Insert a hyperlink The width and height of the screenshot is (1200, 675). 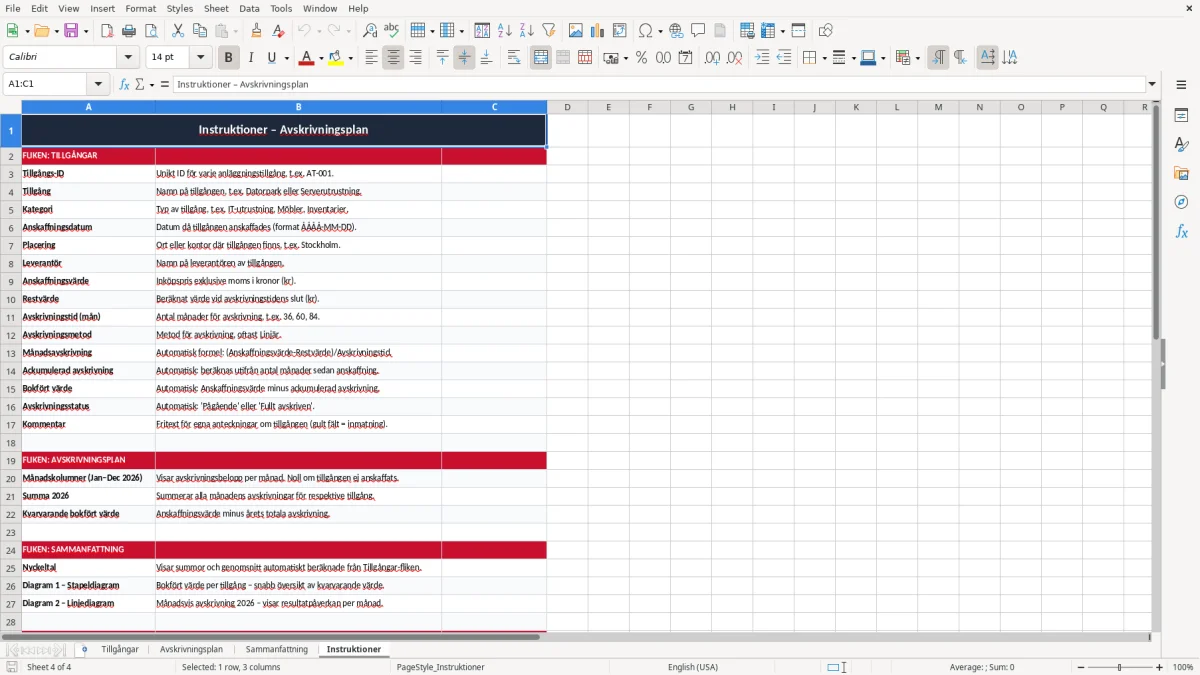676,31
